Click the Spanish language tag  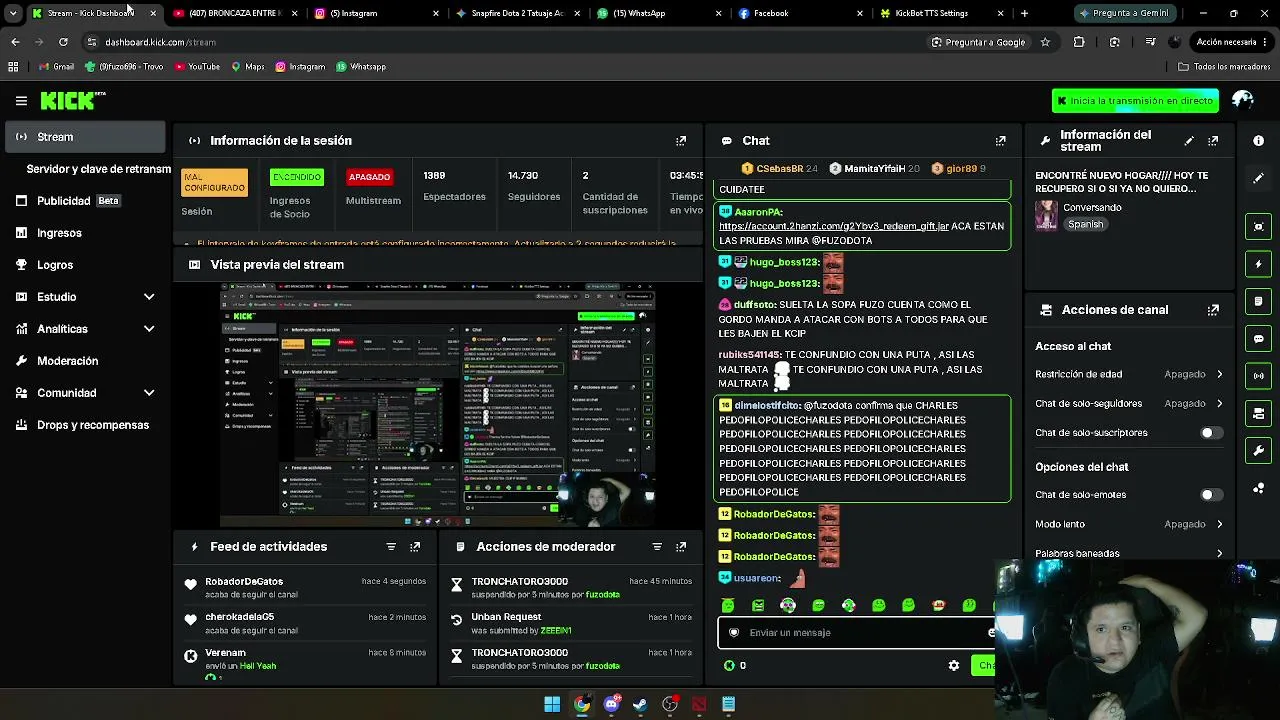[x=1085, y=225]
